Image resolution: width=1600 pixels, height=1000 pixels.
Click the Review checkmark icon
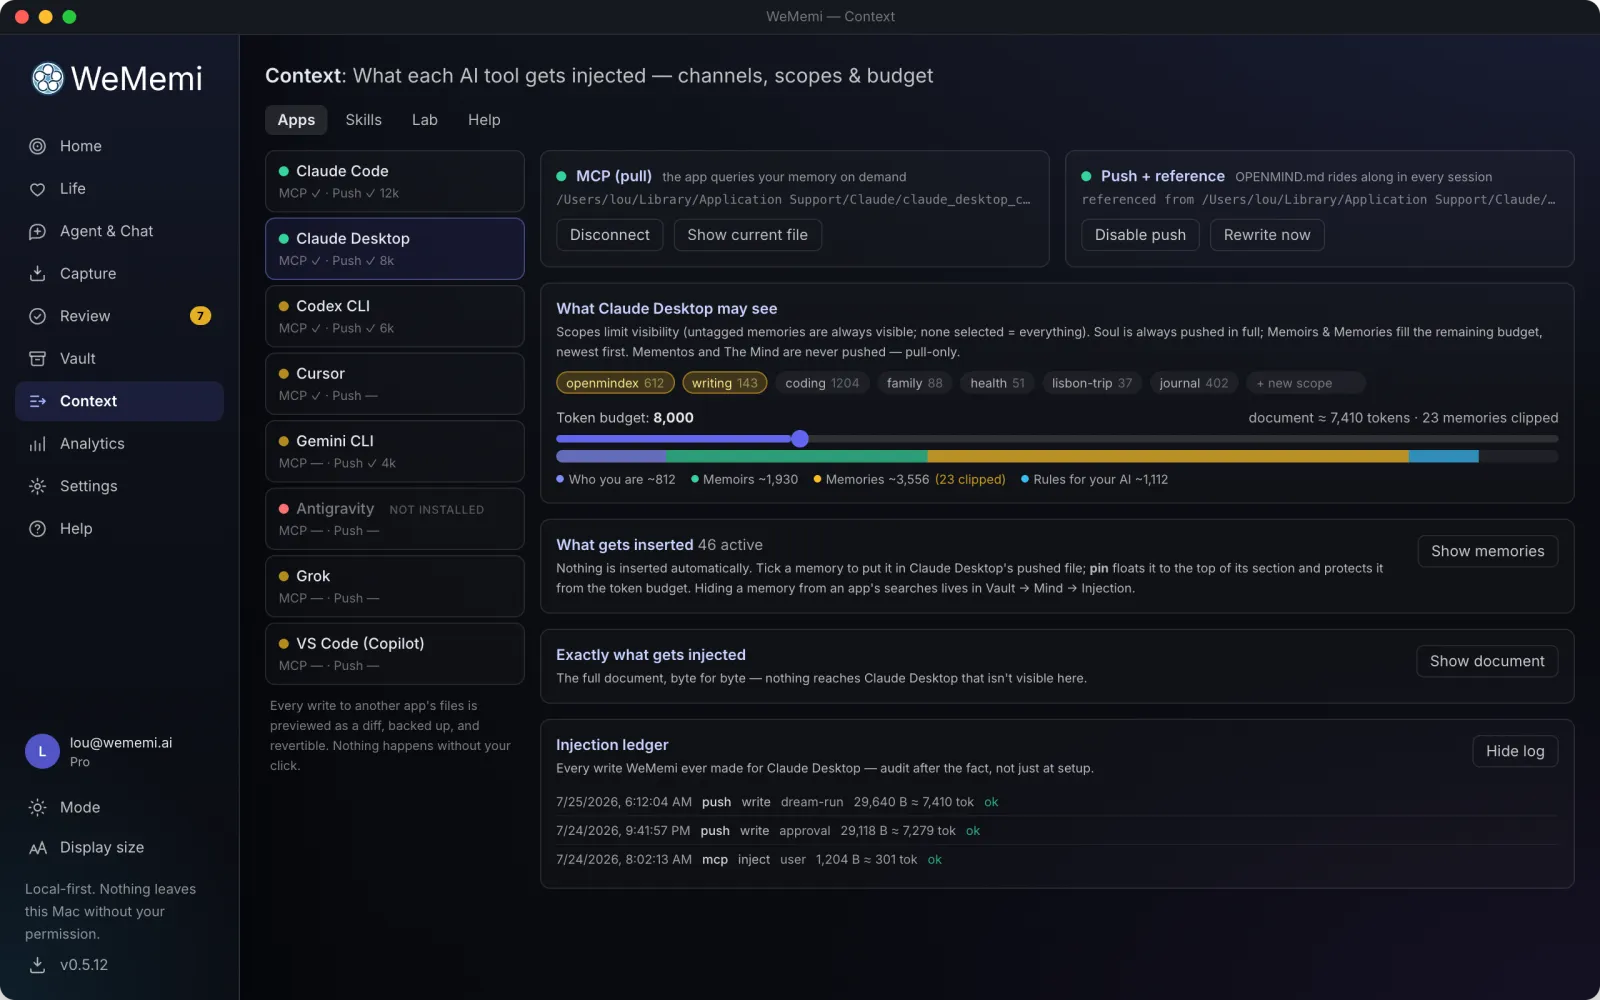pyautogui.click(x=38, y=316)
